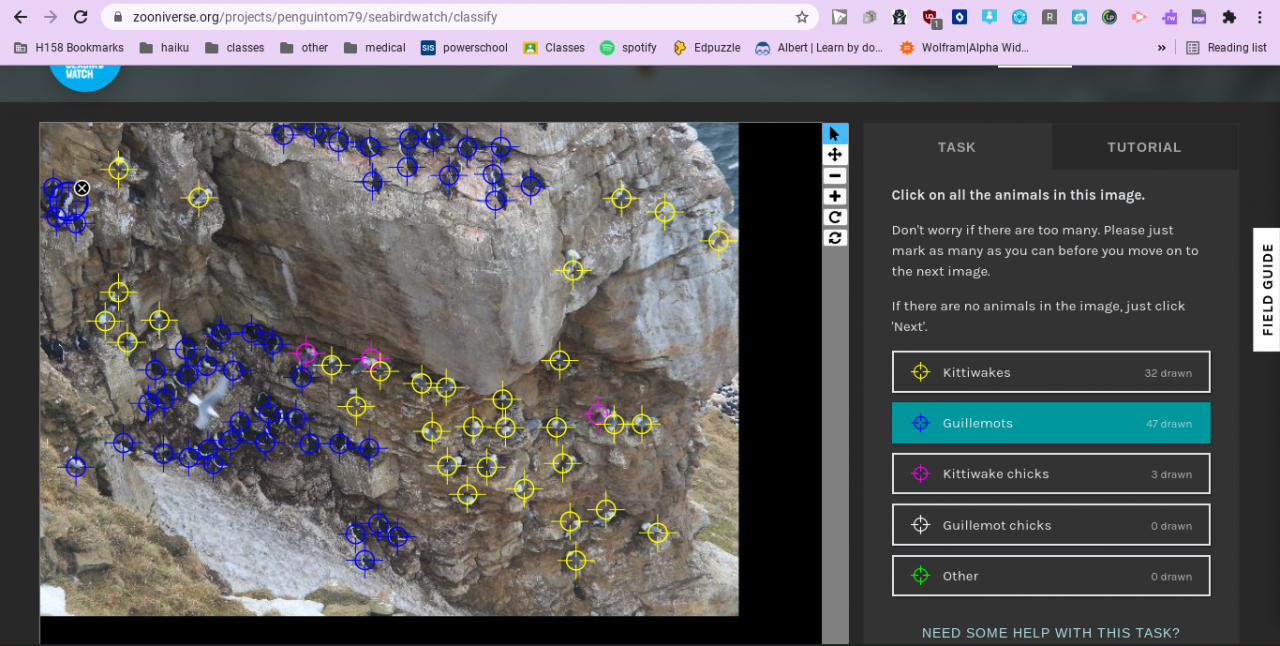Open the Extensions puzzle-piece menu
Image resolution: width=1280 pixels, height=646 pixels.
coord(1229,17)
